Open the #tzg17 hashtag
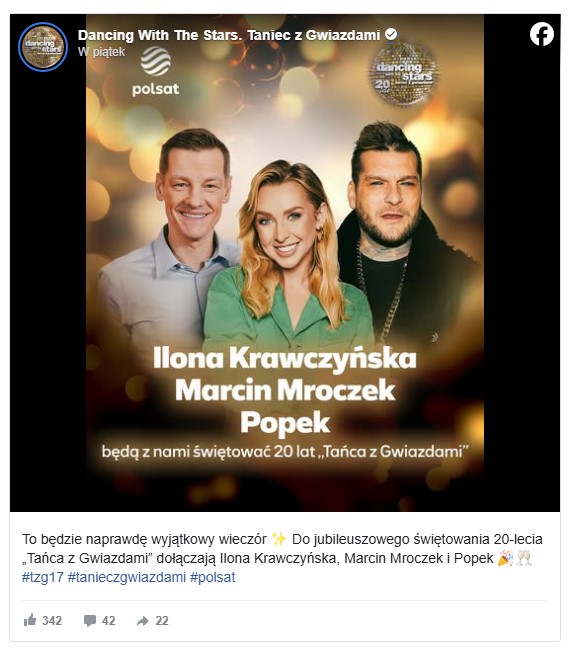Image resolution: width=571 pixels, height=655 pixels. click(43, 577)
